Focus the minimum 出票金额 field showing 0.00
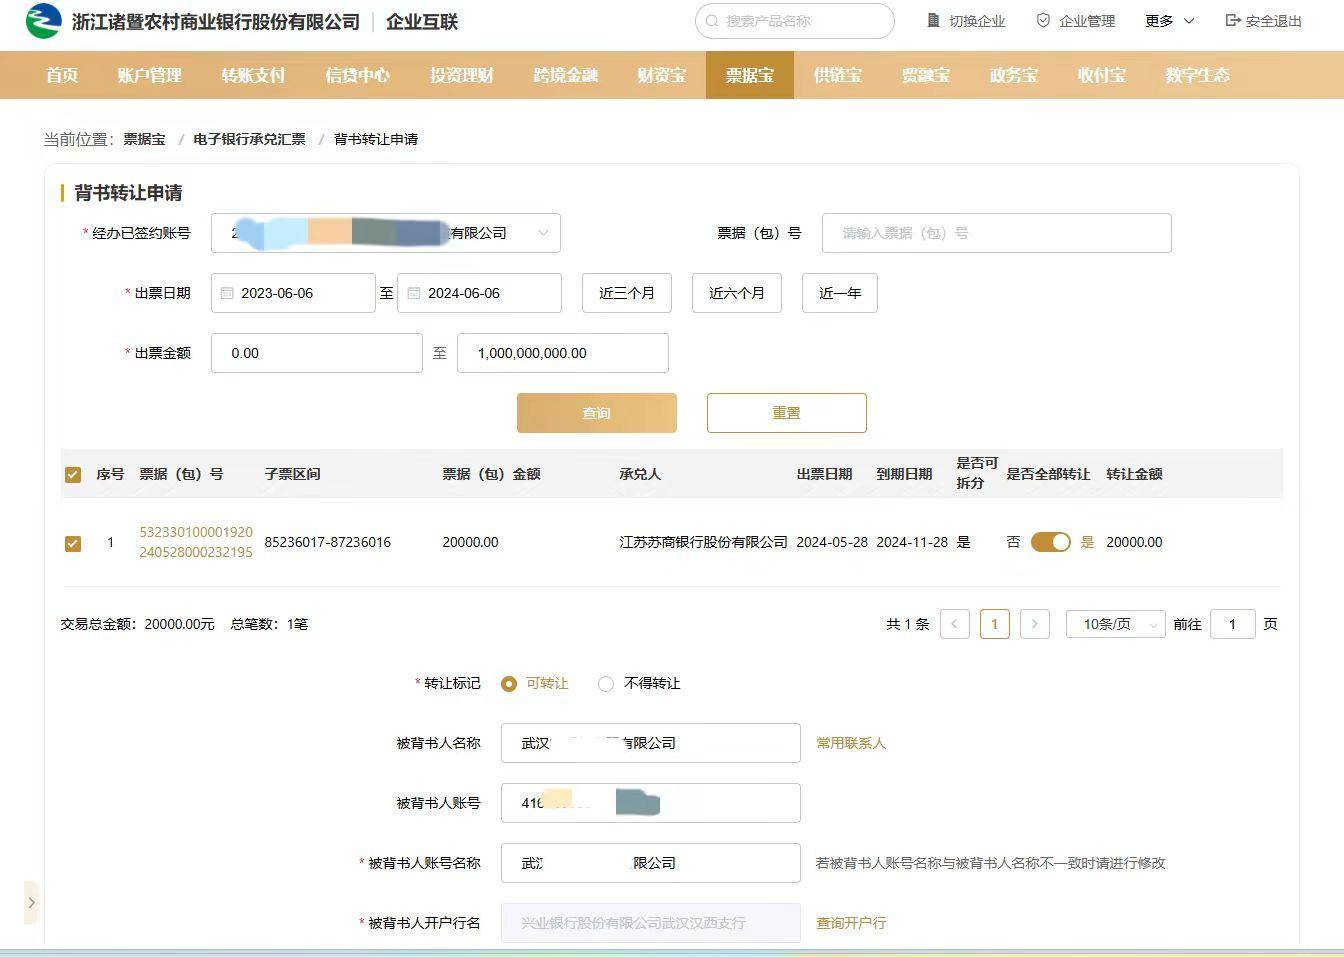Image resolution: width=1344 pixels, height=957 pixels. click(x=317, y=353)
